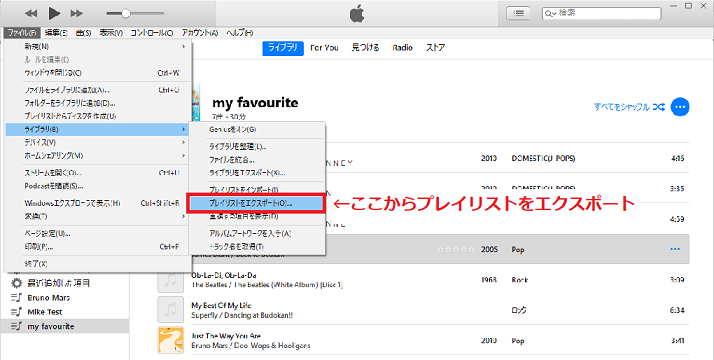Choose プレイリストからディスクを作成(U)
Image resolution: width=714 pixels, height=360 pixels.
(98, 116)
